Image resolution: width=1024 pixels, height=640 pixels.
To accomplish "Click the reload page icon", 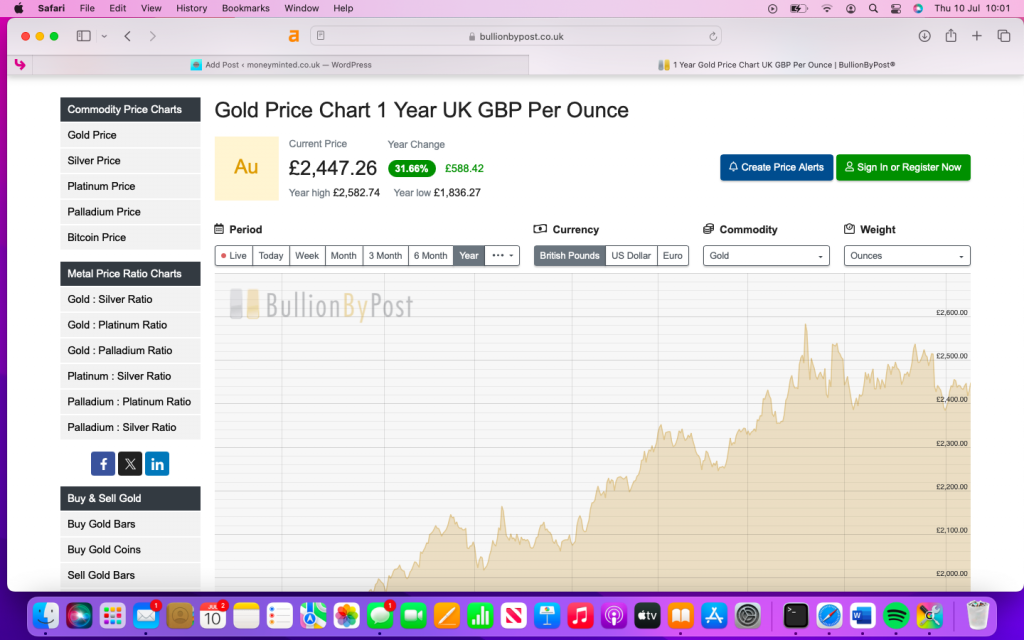I will pyautogui.click(x=713, y=36).
